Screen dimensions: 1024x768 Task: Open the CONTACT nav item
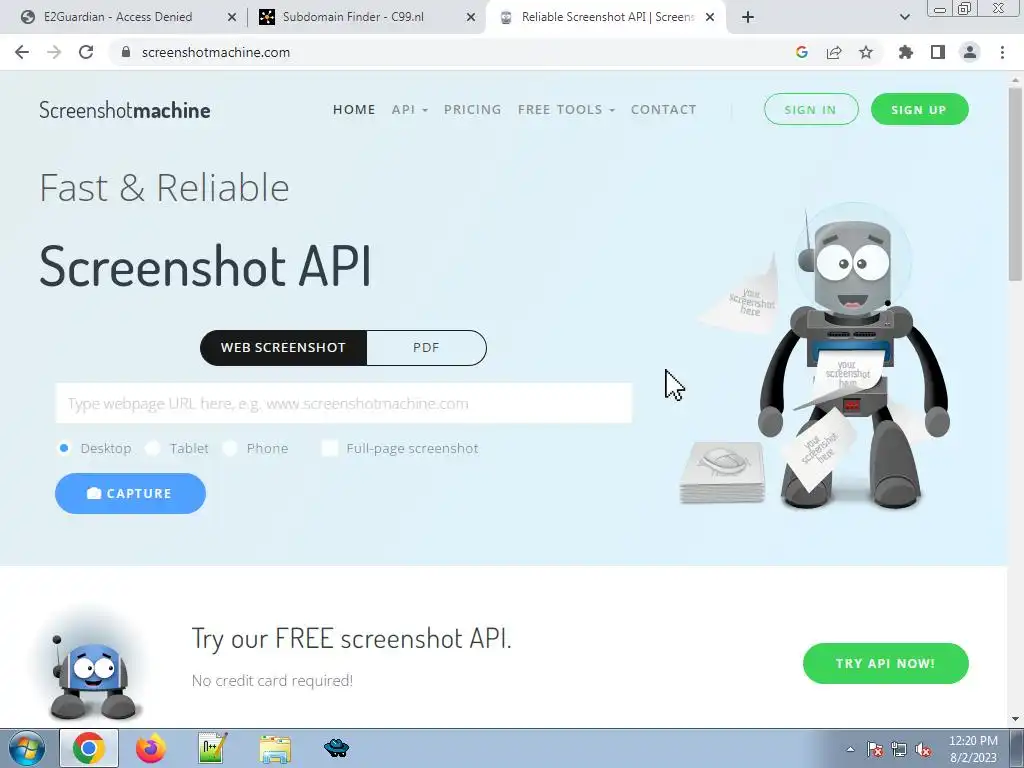click(x=664, y=110)
